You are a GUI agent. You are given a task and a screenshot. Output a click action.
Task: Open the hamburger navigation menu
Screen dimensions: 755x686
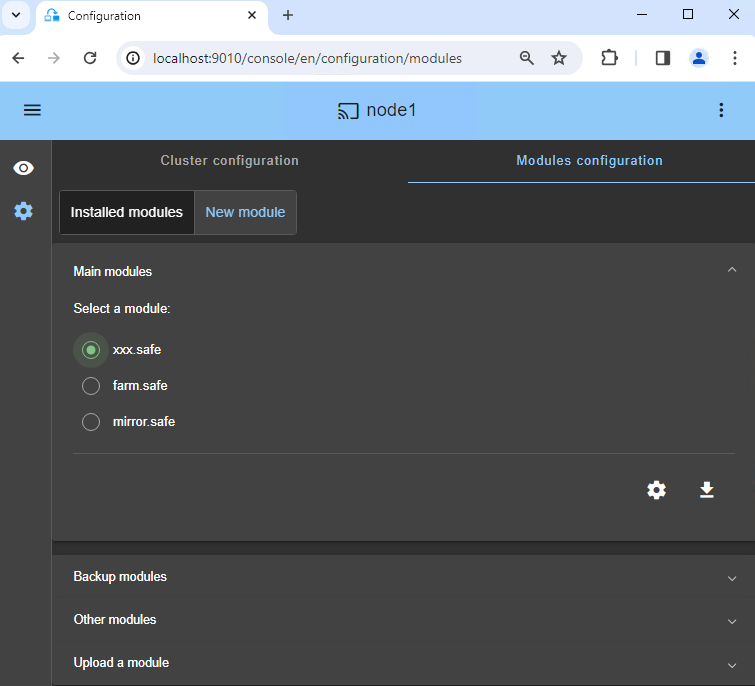coord(32,110)
